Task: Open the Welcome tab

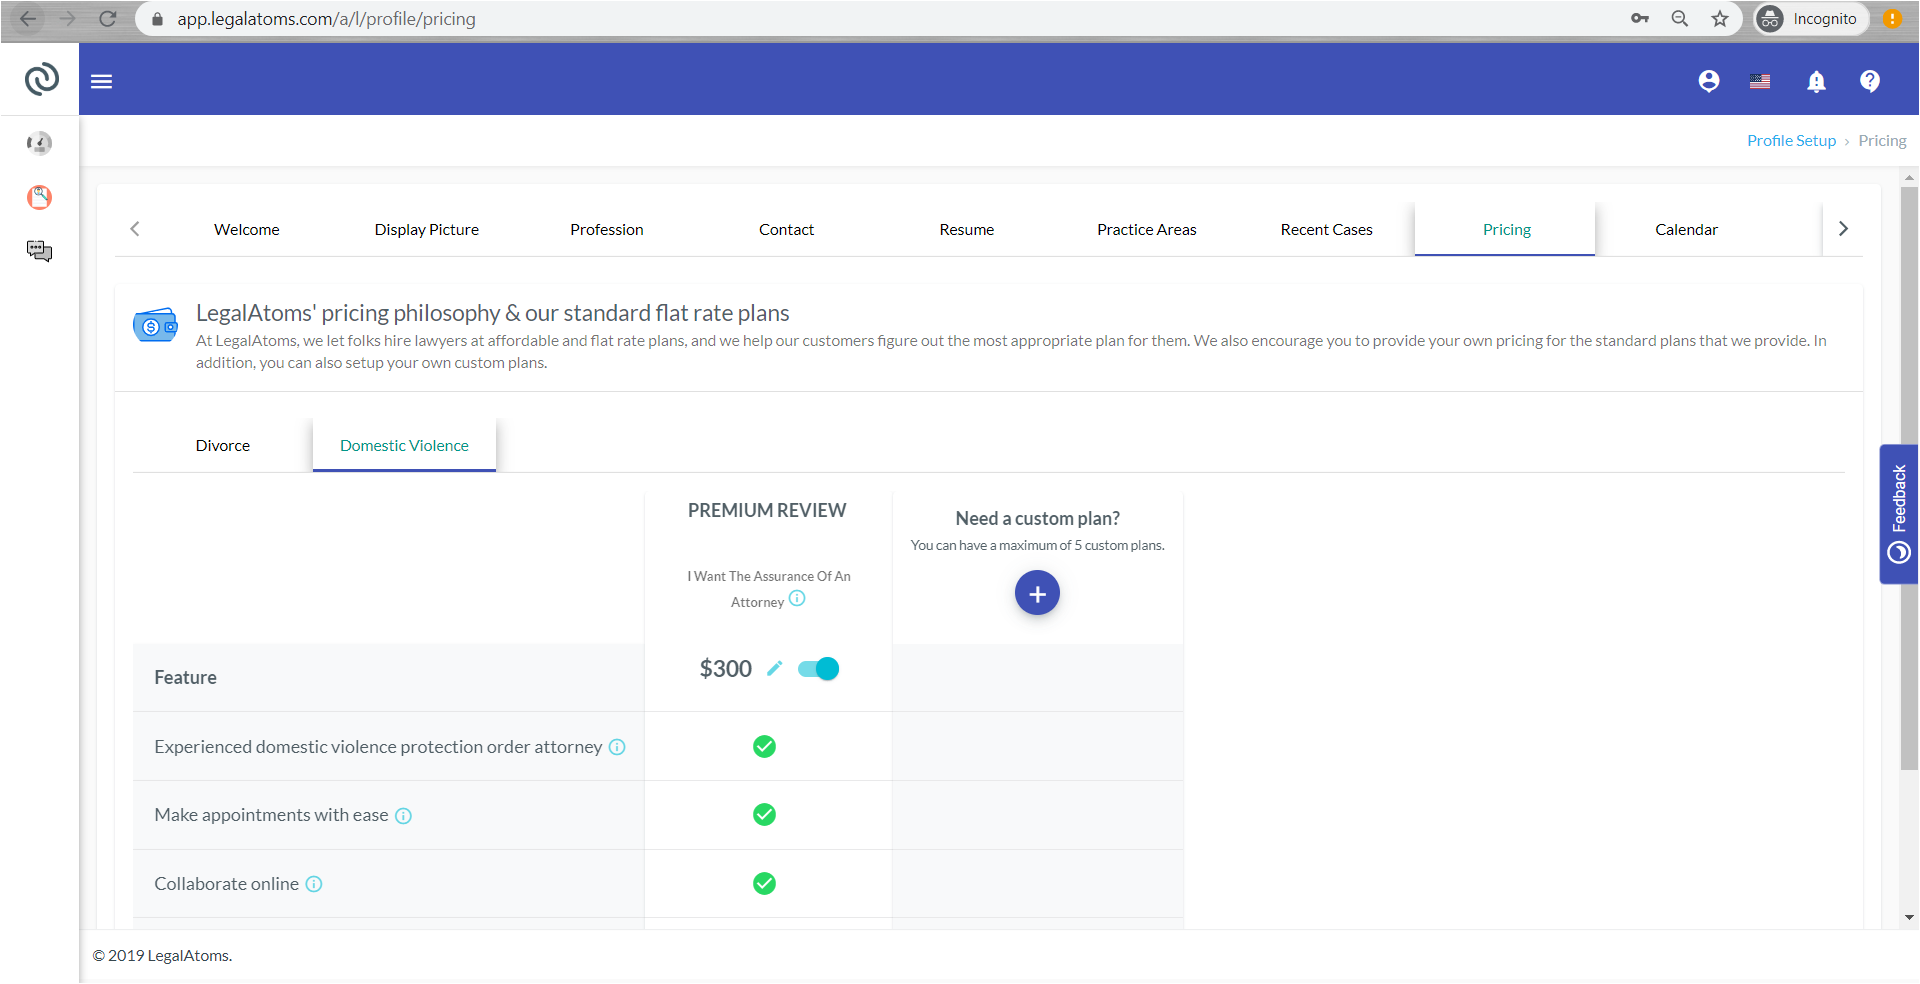Action: (x=247, y=230)
